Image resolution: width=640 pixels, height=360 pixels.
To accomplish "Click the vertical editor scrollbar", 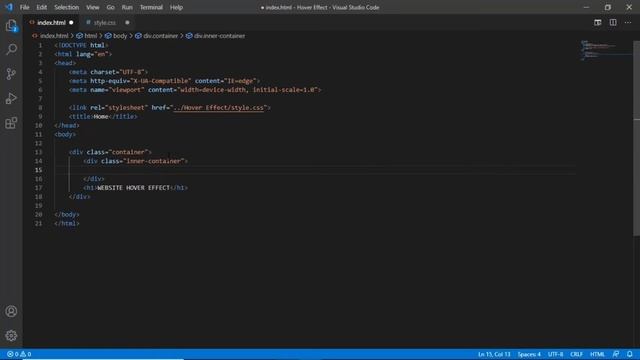I will (x=636, y=139).
